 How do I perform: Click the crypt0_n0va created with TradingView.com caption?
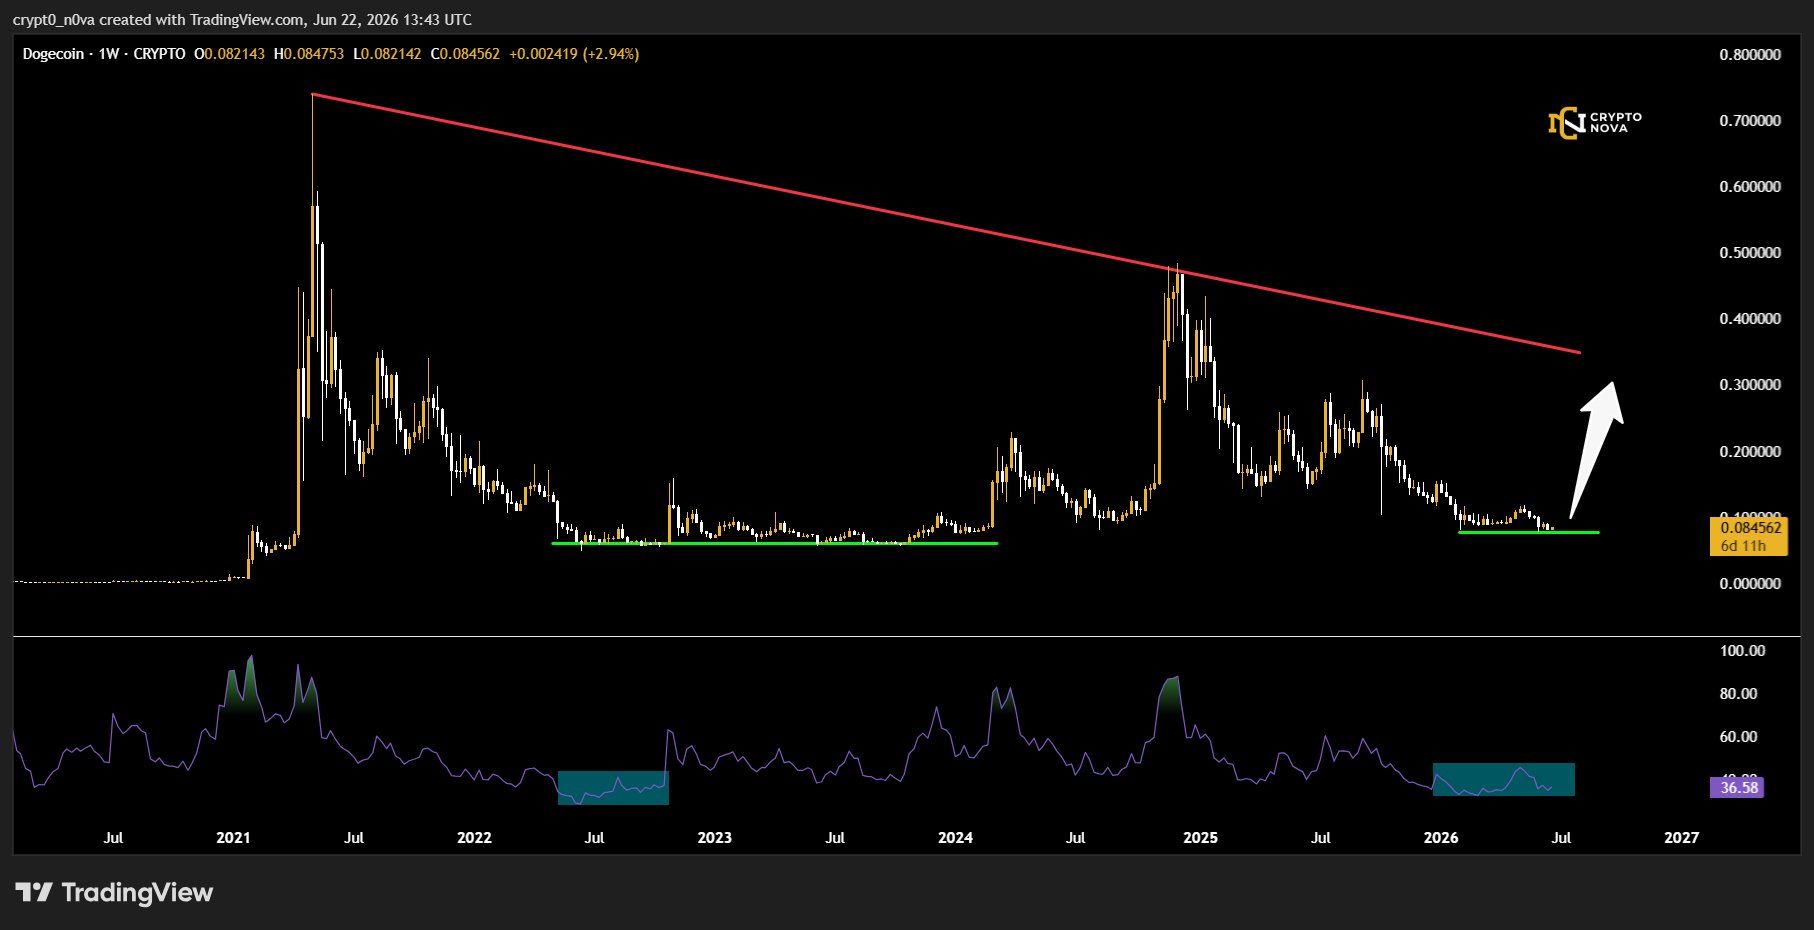coord(242,20)
